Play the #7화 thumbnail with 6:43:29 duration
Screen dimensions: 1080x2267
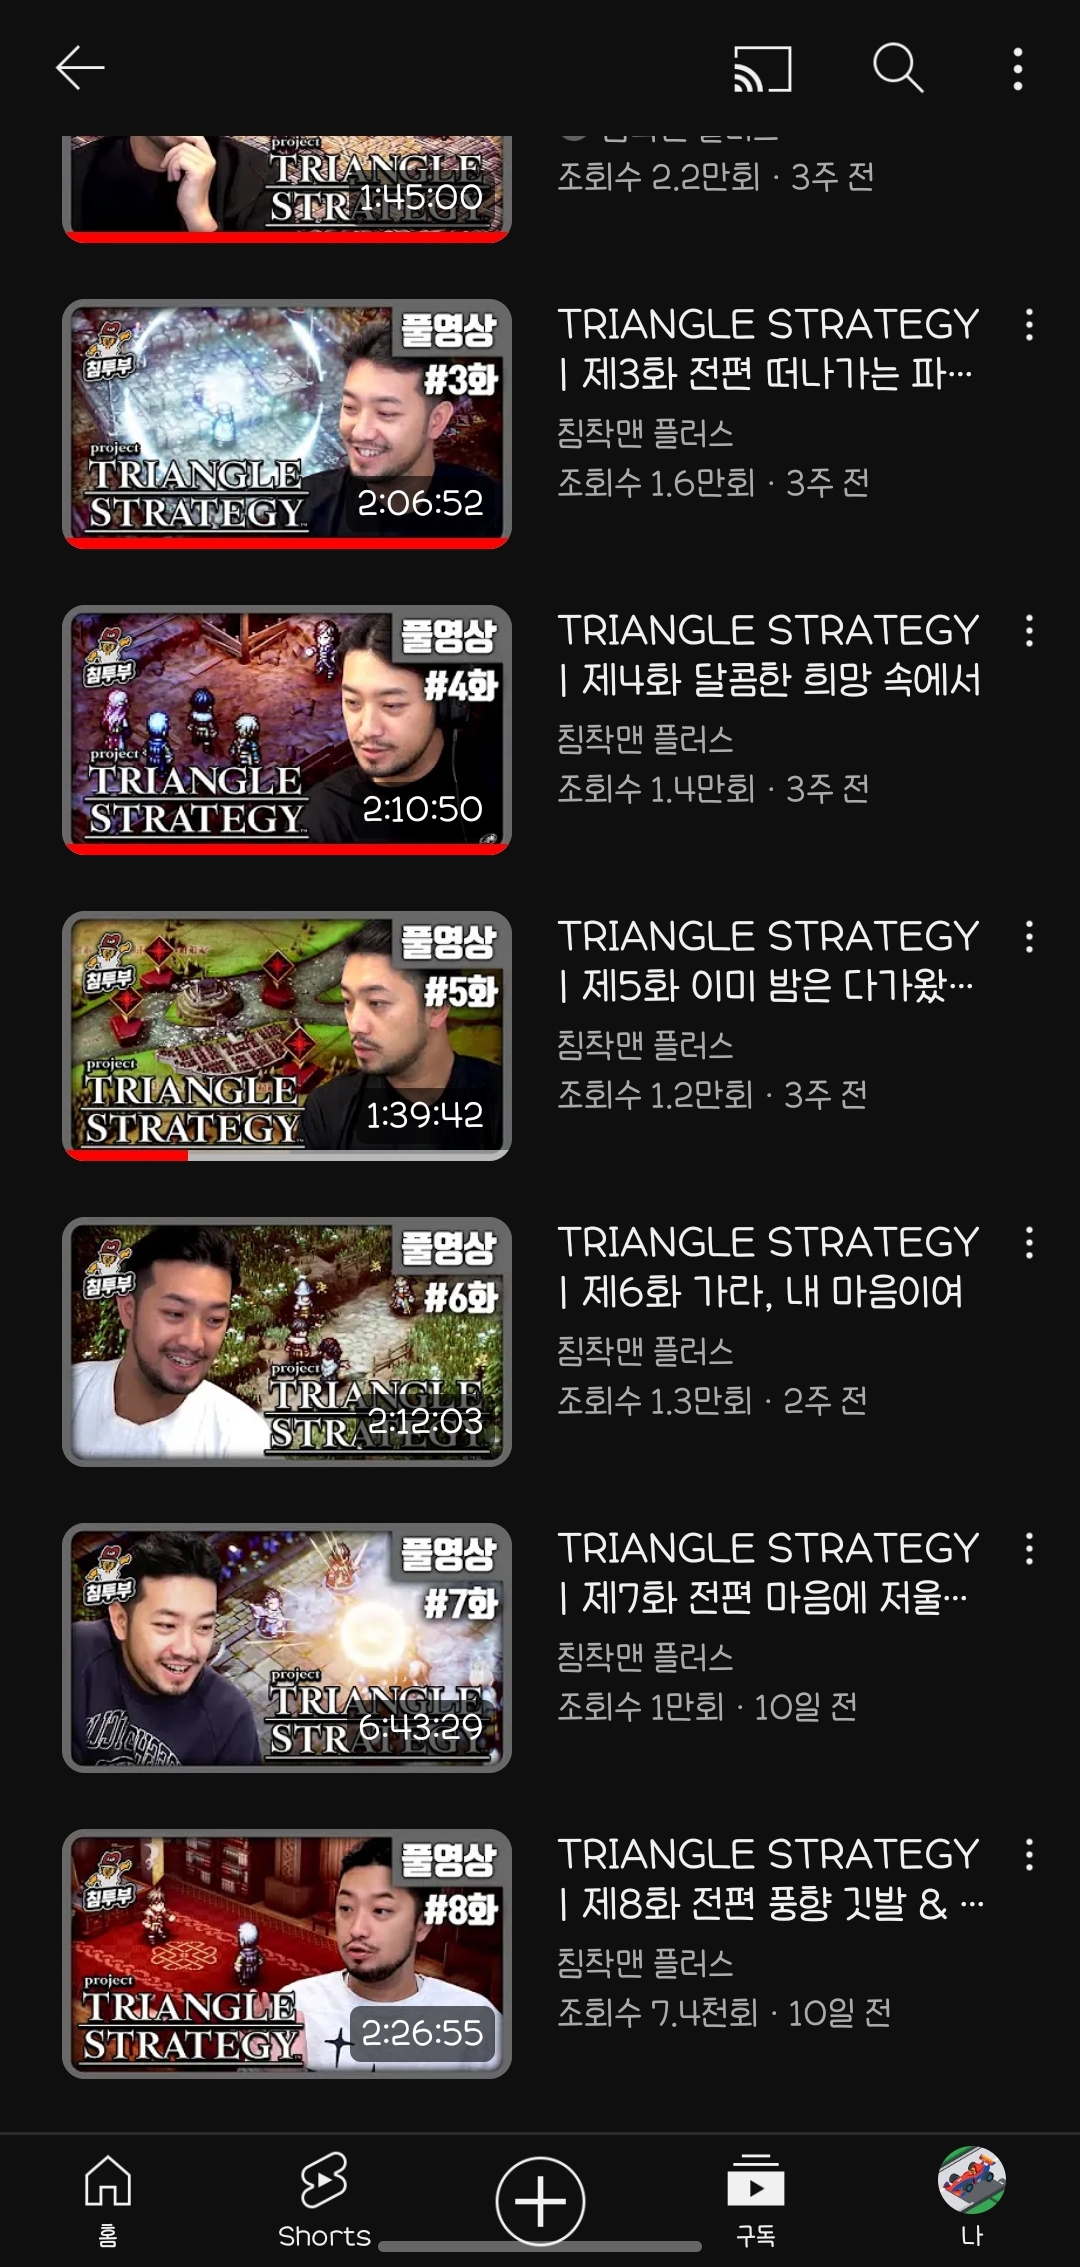pos(287,1647)
